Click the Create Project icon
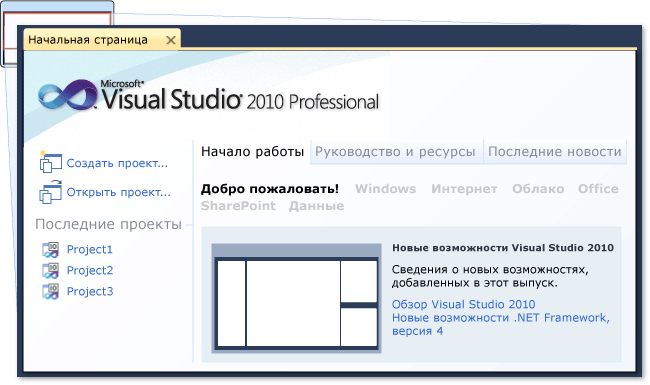Image resolution: width=650 pixels, height=385 pixels. point(50,162)
